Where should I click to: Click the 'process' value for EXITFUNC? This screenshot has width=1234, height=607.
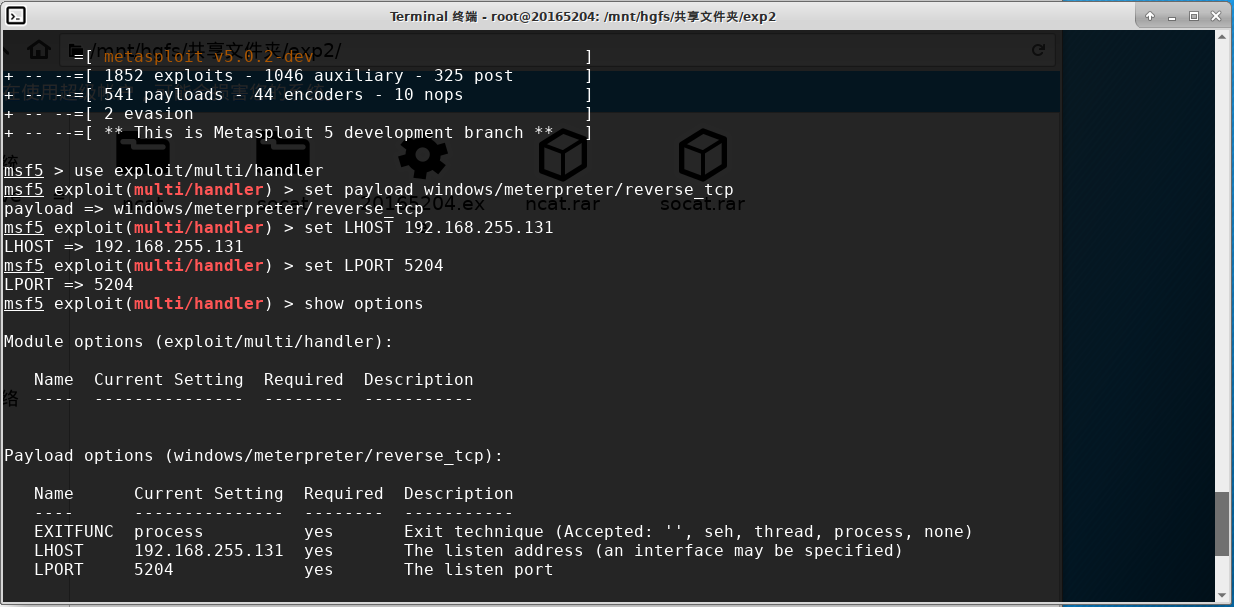pyautogui.click(x=168, y=531)
